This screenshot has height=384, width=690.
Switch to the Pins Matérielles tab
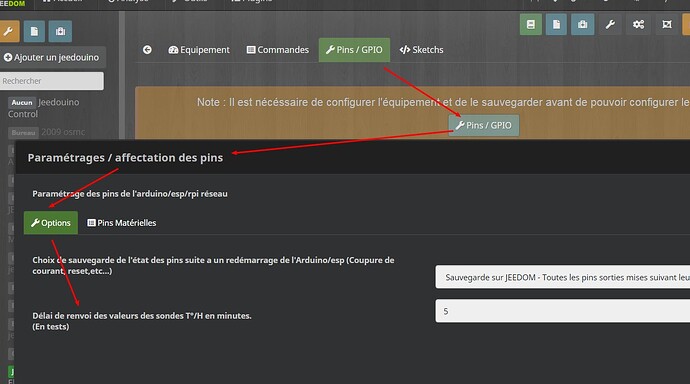(x=121, y=223)
